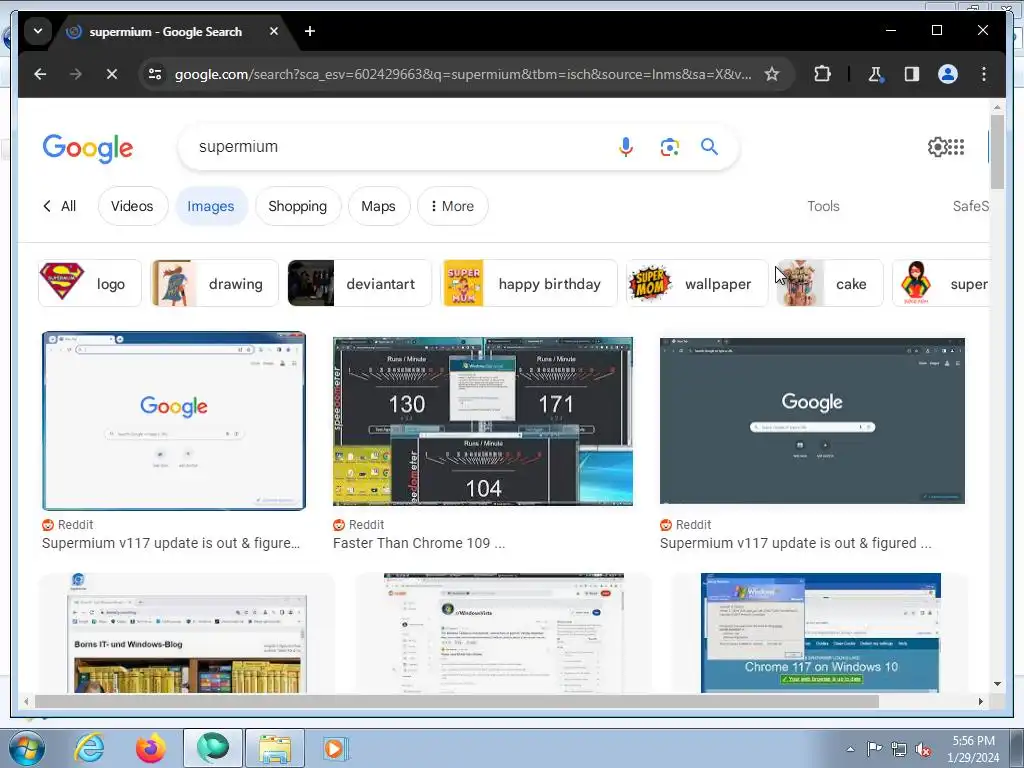Open Google apps grid
Image resolution: width=1024 pixels, height=768 pixels.
(x=956, y=147)
